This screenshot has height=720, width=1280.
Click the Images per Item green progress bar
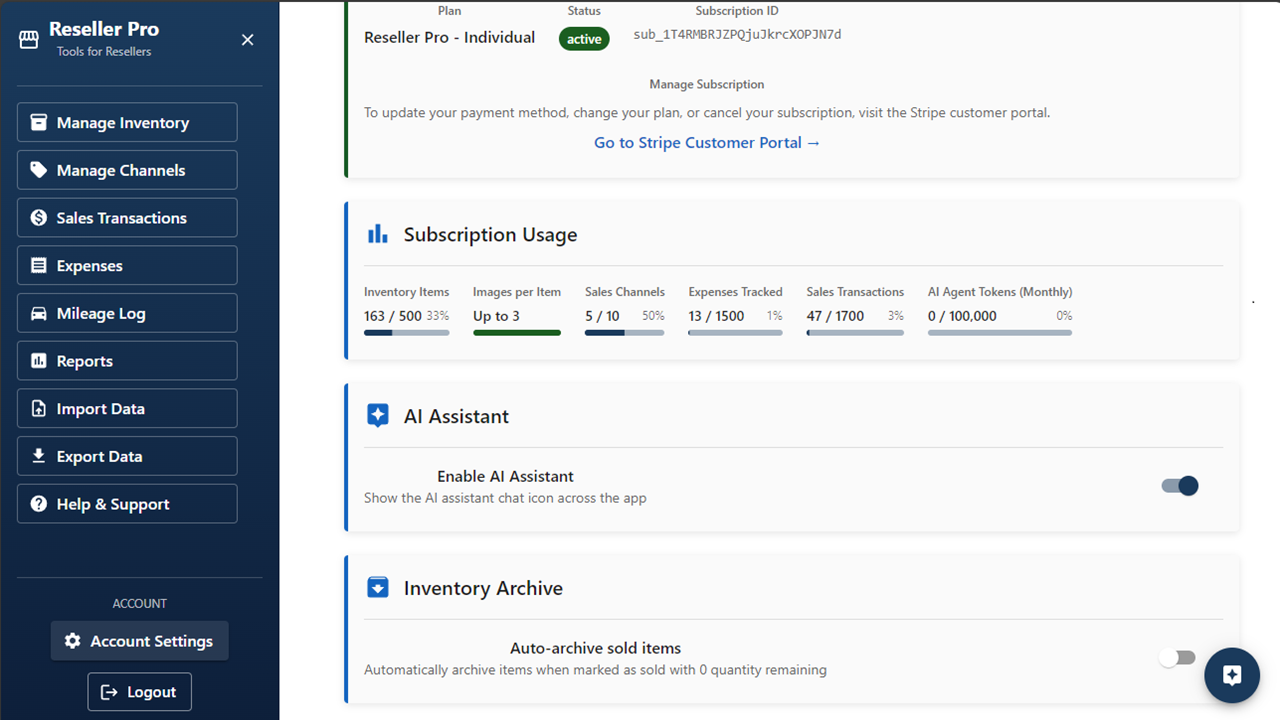516,333
